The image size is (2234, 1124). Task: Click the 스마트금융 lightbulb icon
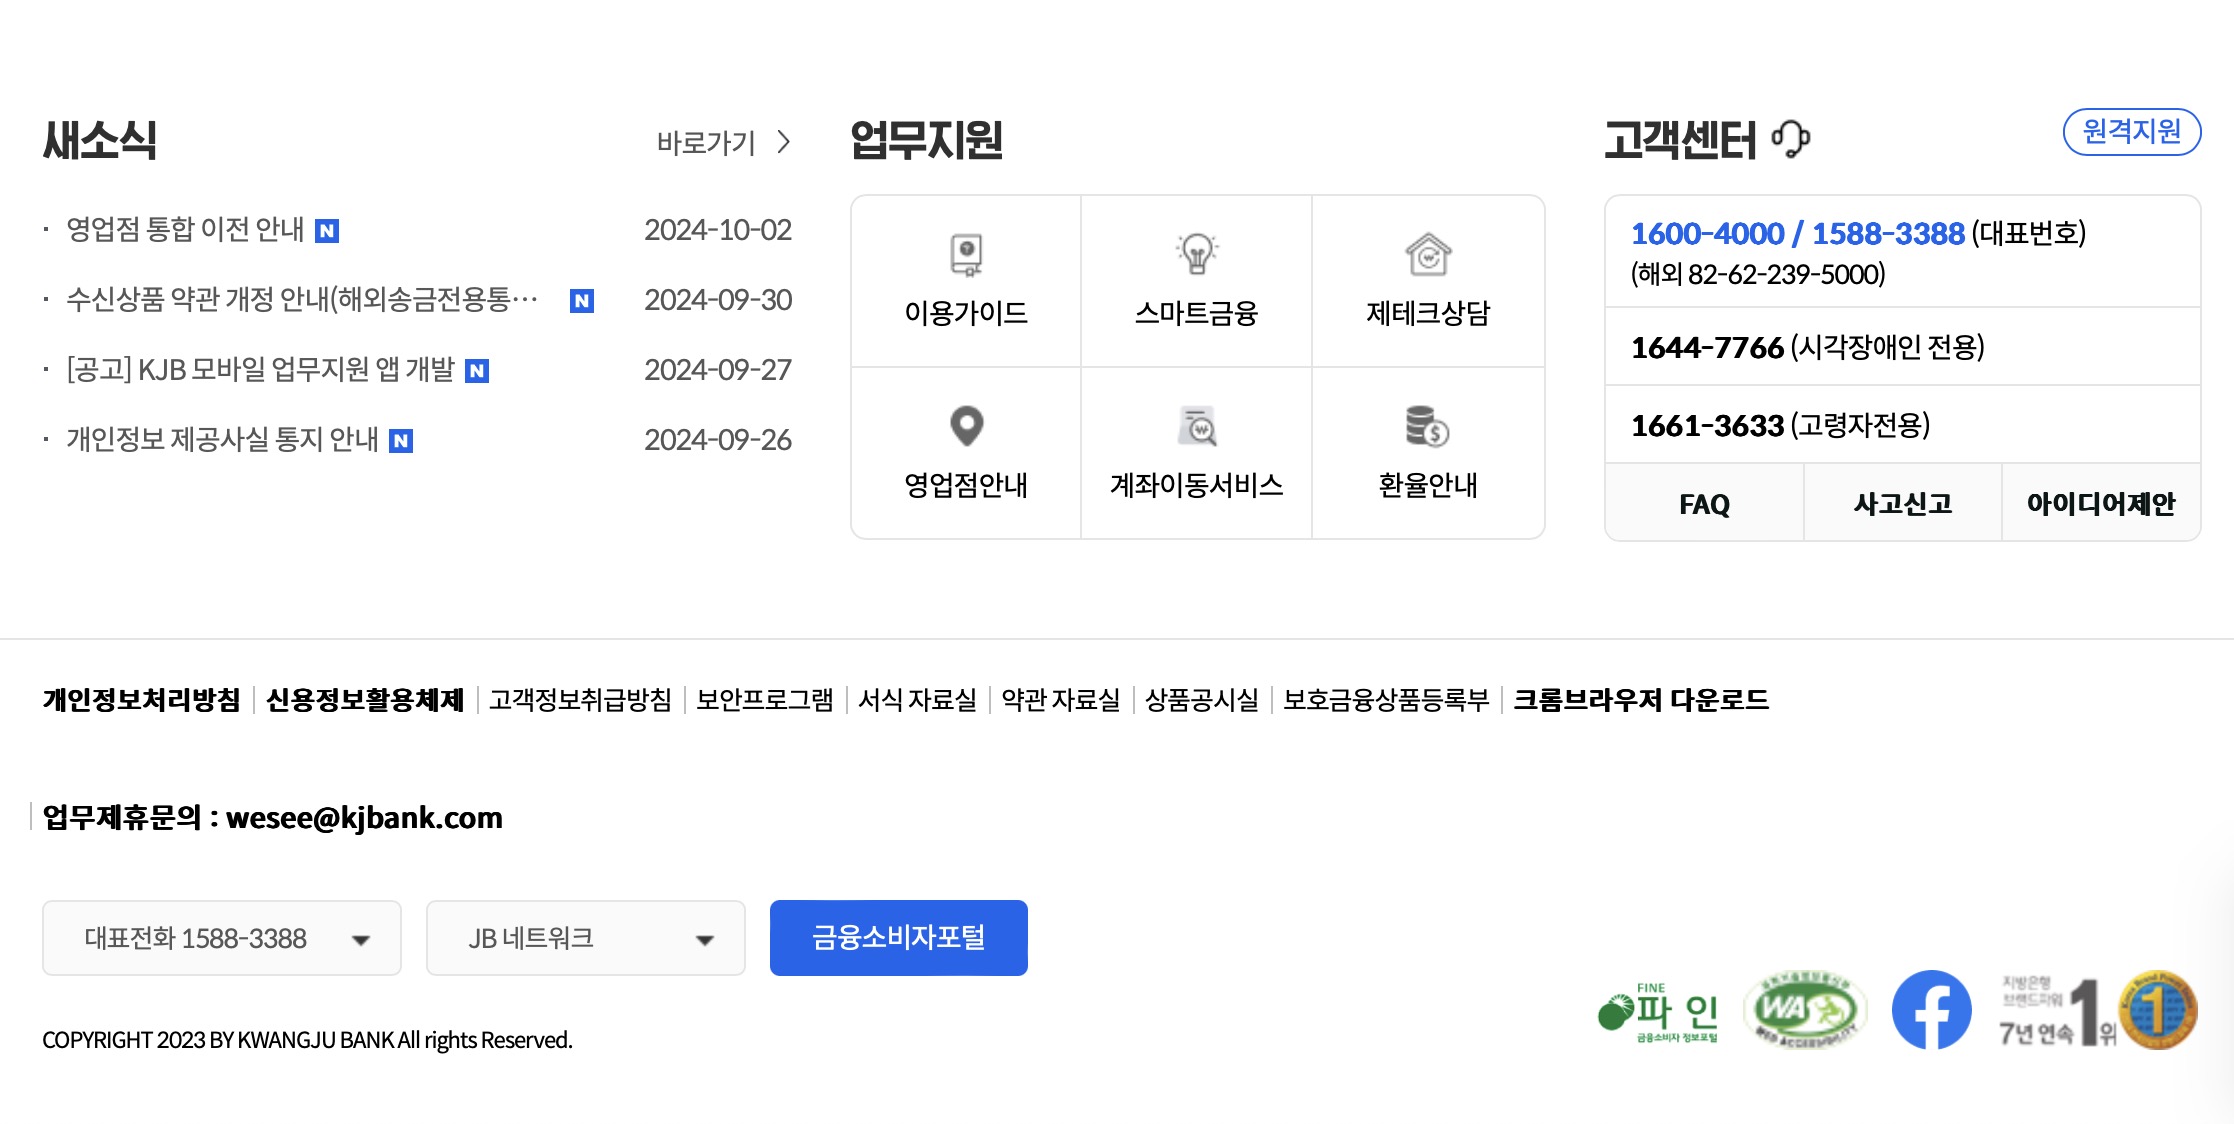[1196, 255]
